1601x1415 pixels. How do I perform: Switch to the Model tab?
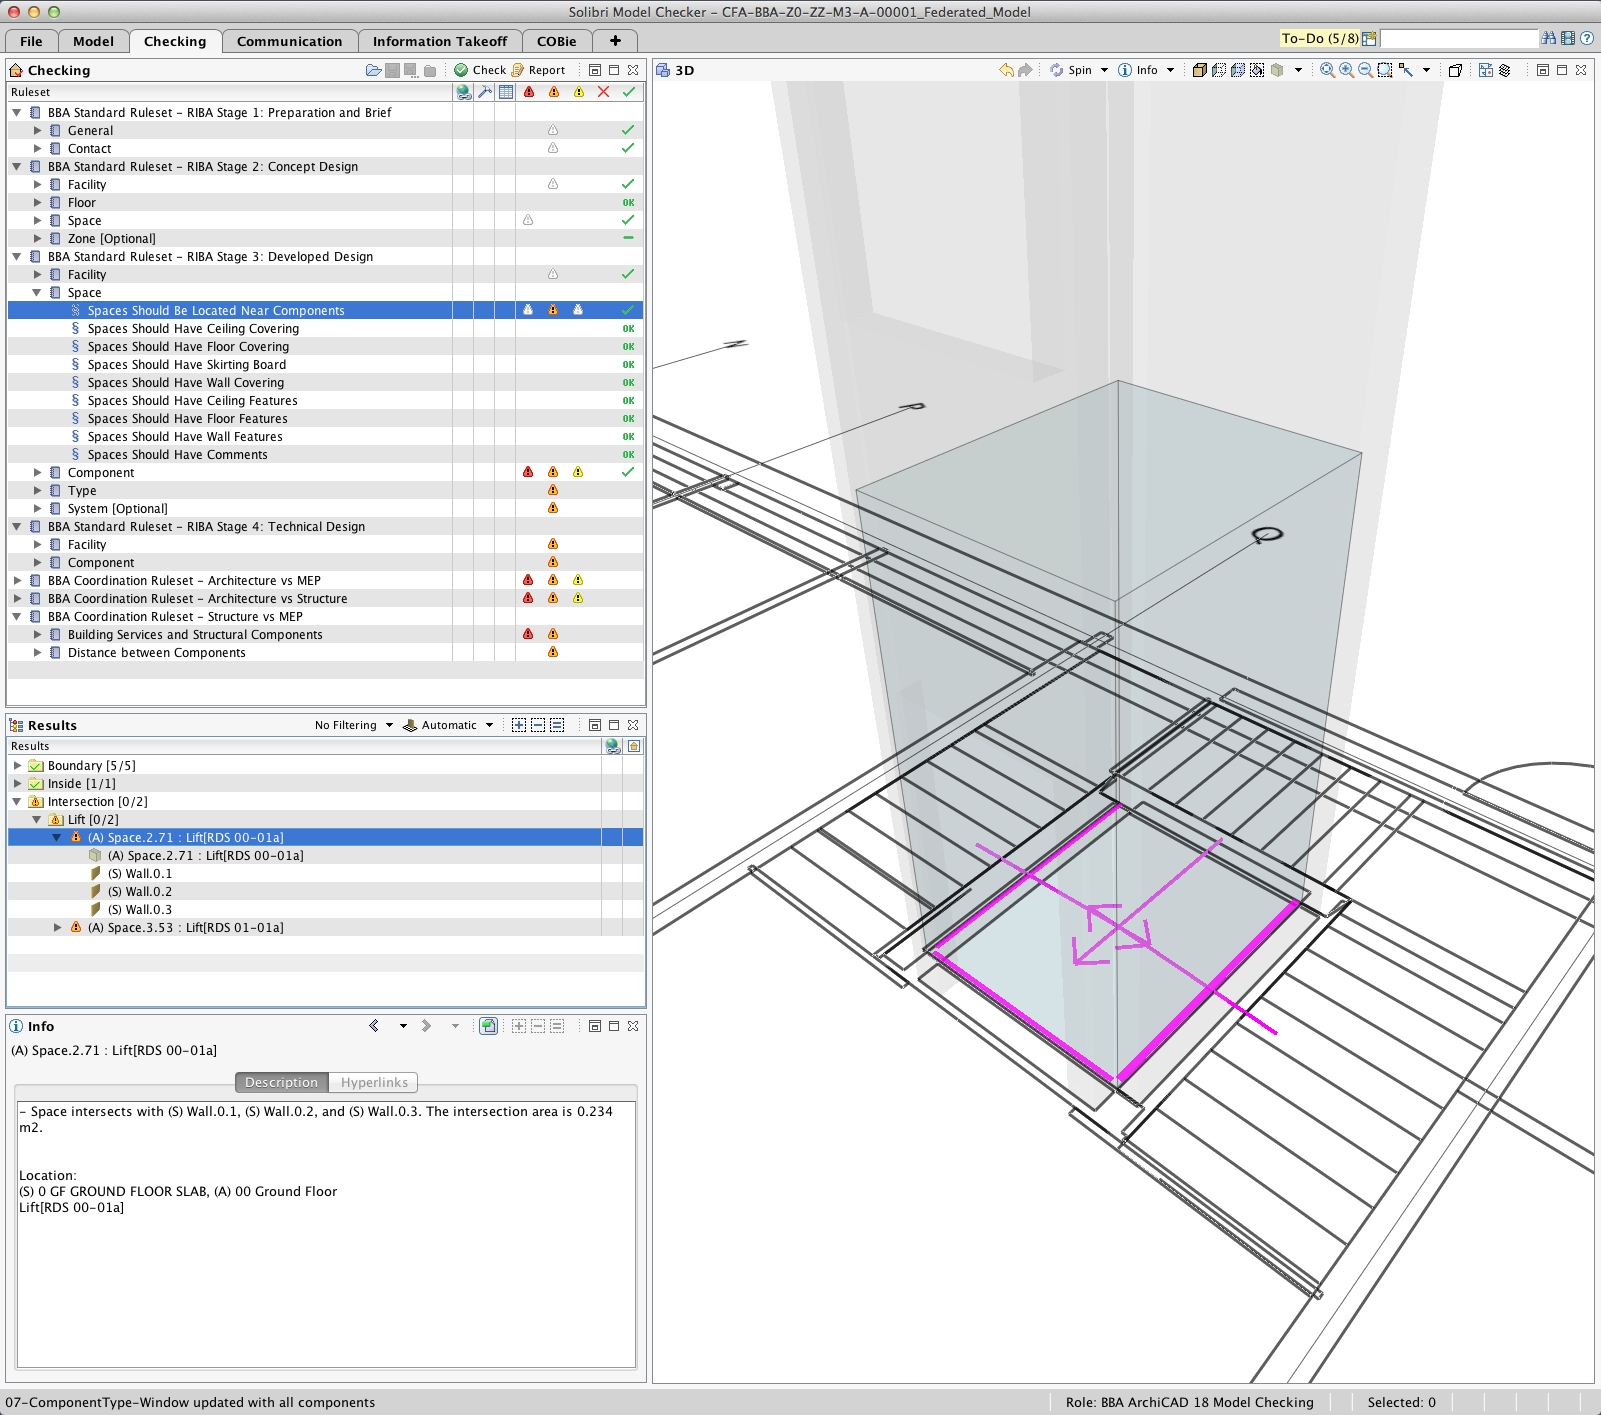tap(93, 41)
